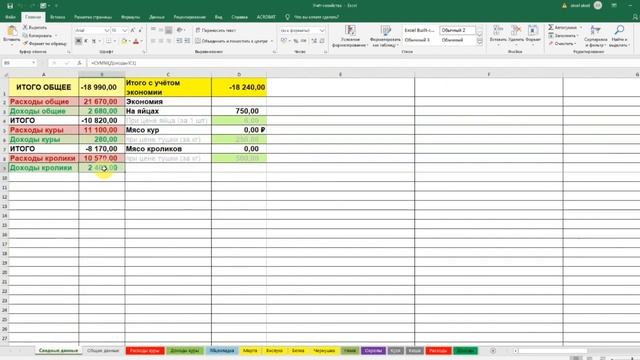Screen dimensions: 640x360
Task: Switch to the Data (Данные) tab
Action: click(x=157, y=17)
